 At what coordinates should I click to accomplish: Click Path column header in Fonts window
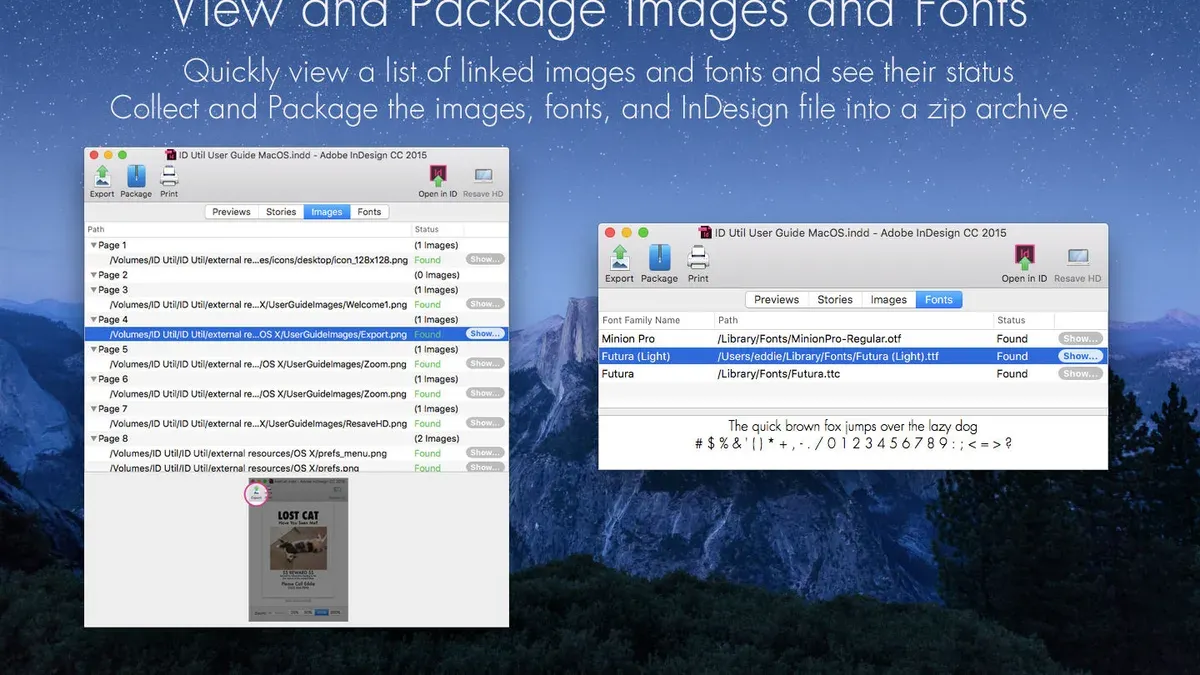[x=852, y=320]
